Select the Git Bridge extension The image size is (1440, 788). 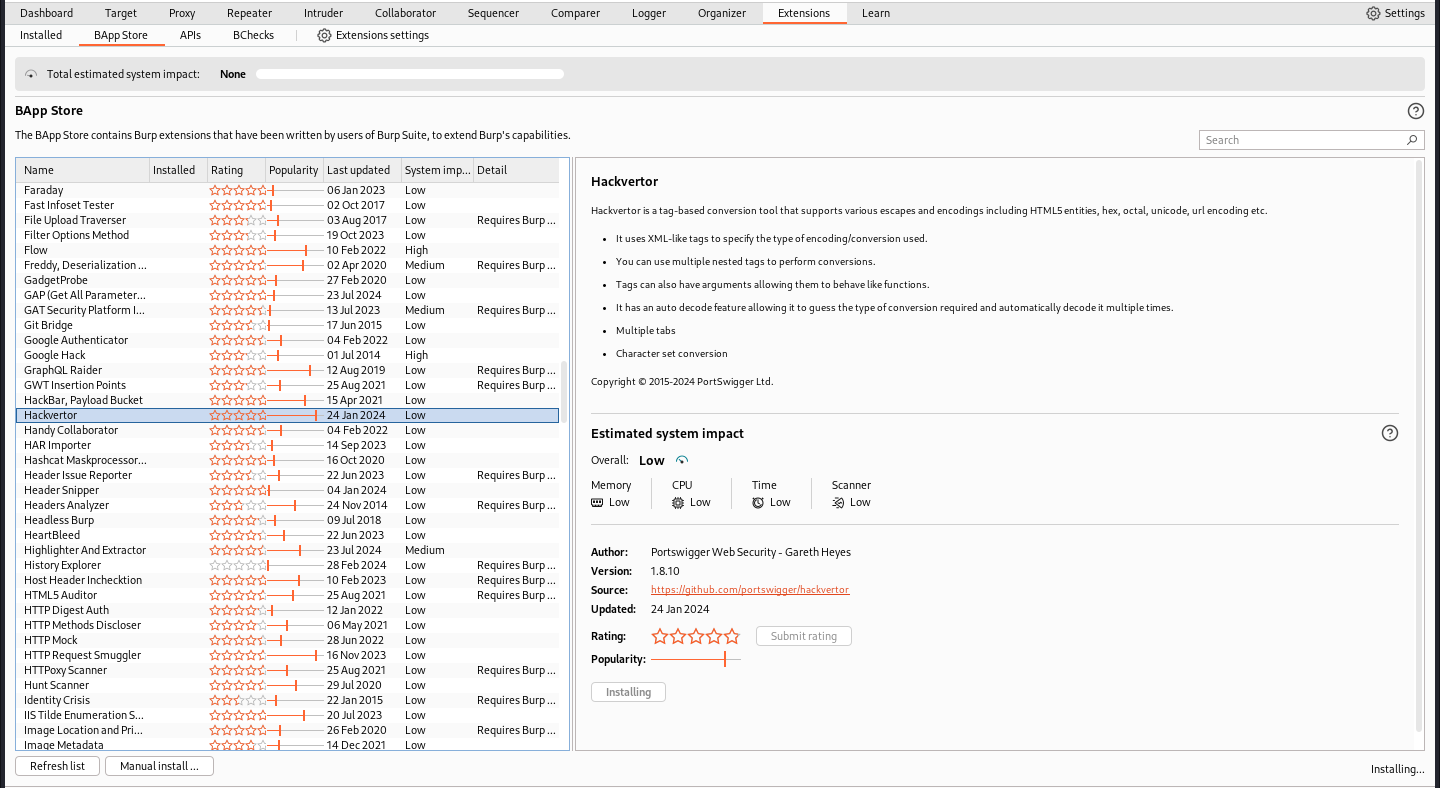click(x=288, y=325)
